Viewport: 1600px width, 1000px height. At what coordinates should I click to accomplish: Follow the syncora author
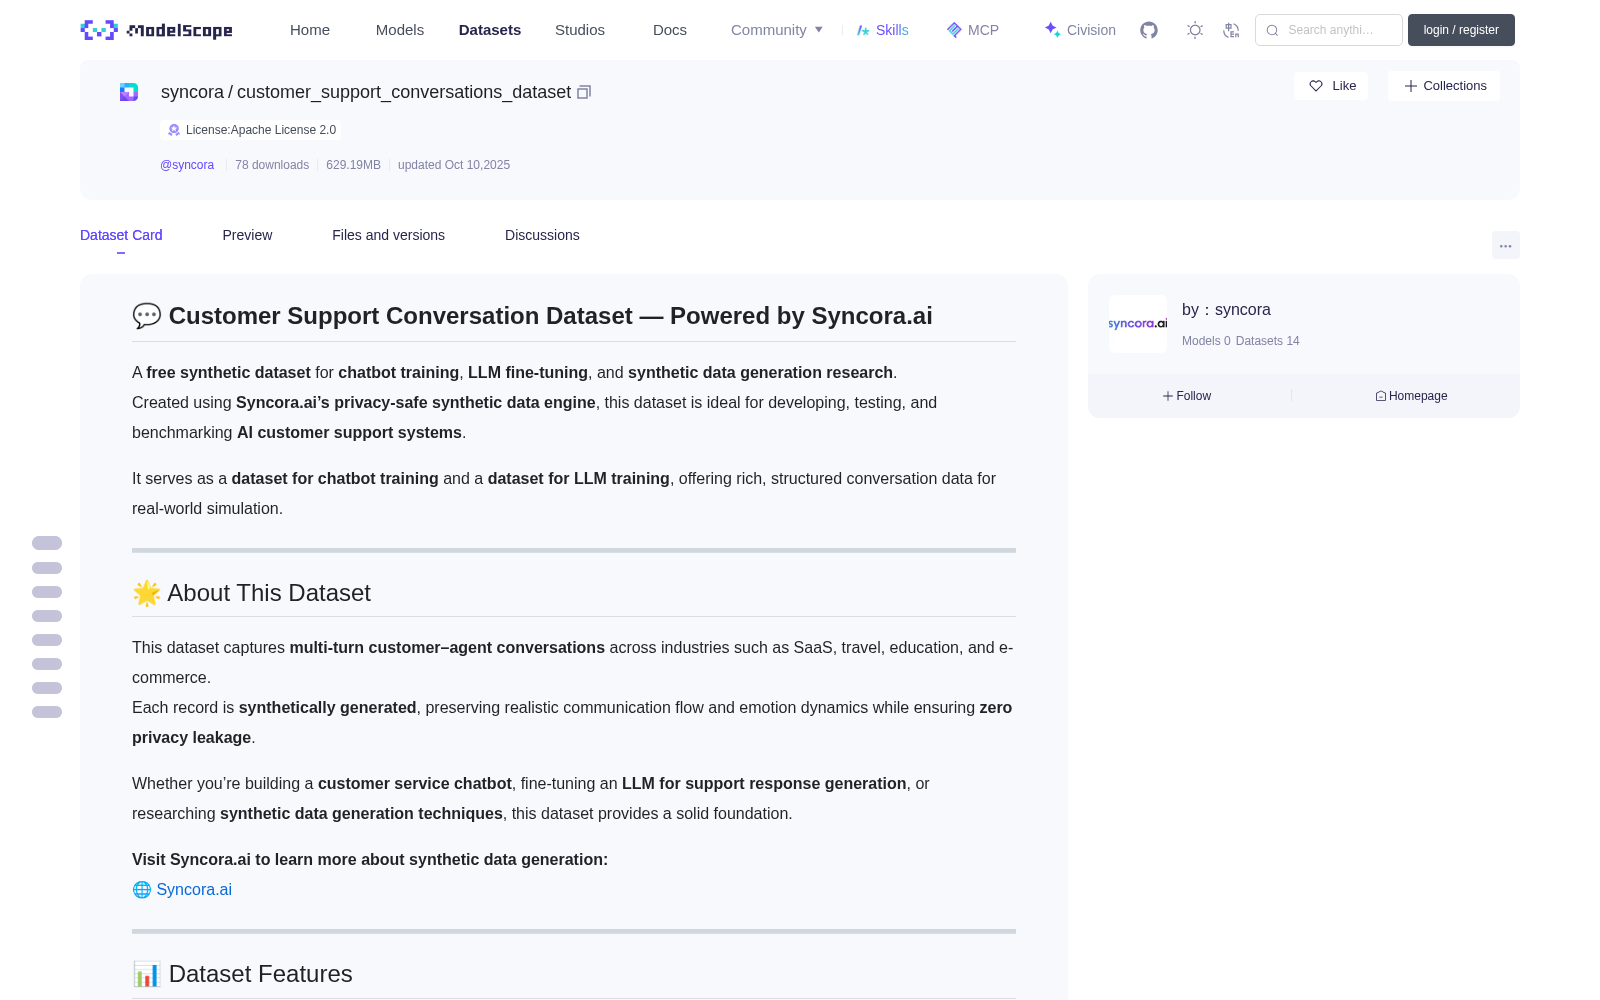coord(1187,396)
